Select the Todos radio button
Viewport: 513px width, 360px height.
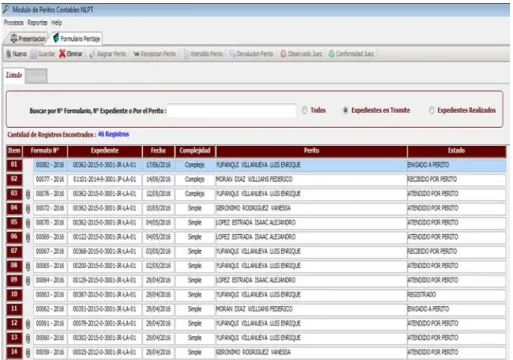305,110
